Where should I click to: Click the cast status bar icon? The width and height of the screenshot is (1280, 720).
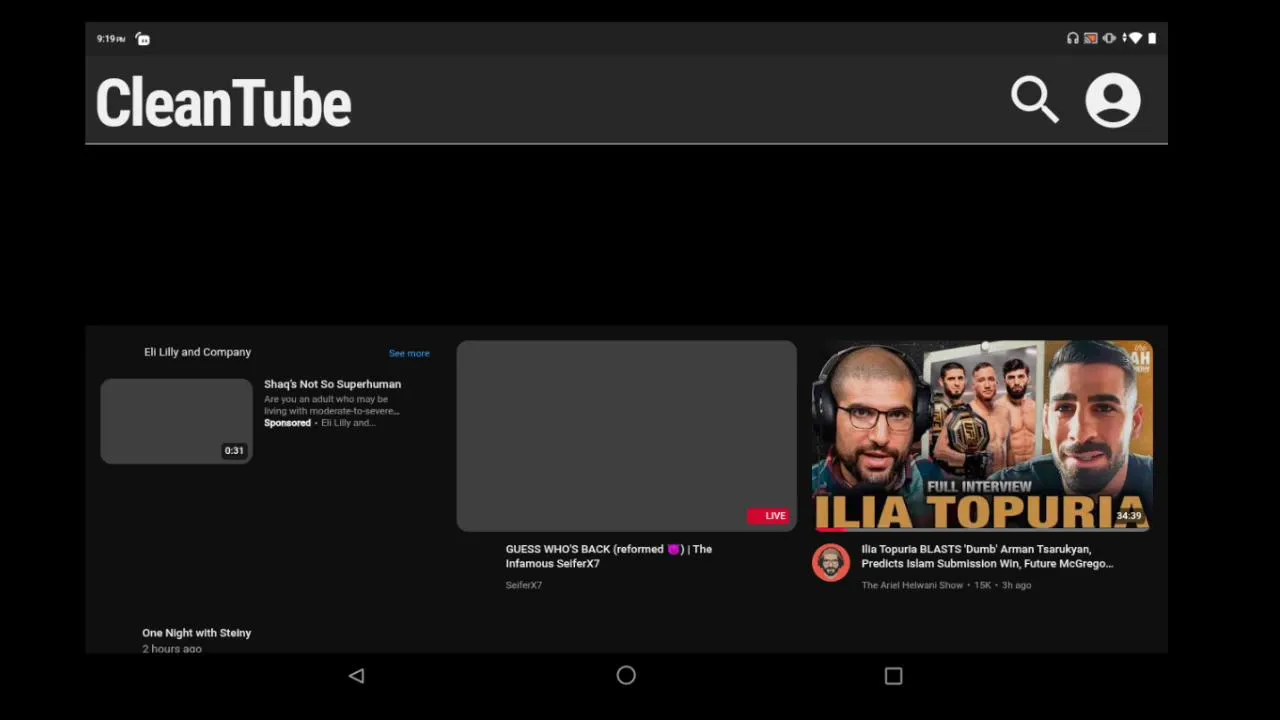(1091, 38)
